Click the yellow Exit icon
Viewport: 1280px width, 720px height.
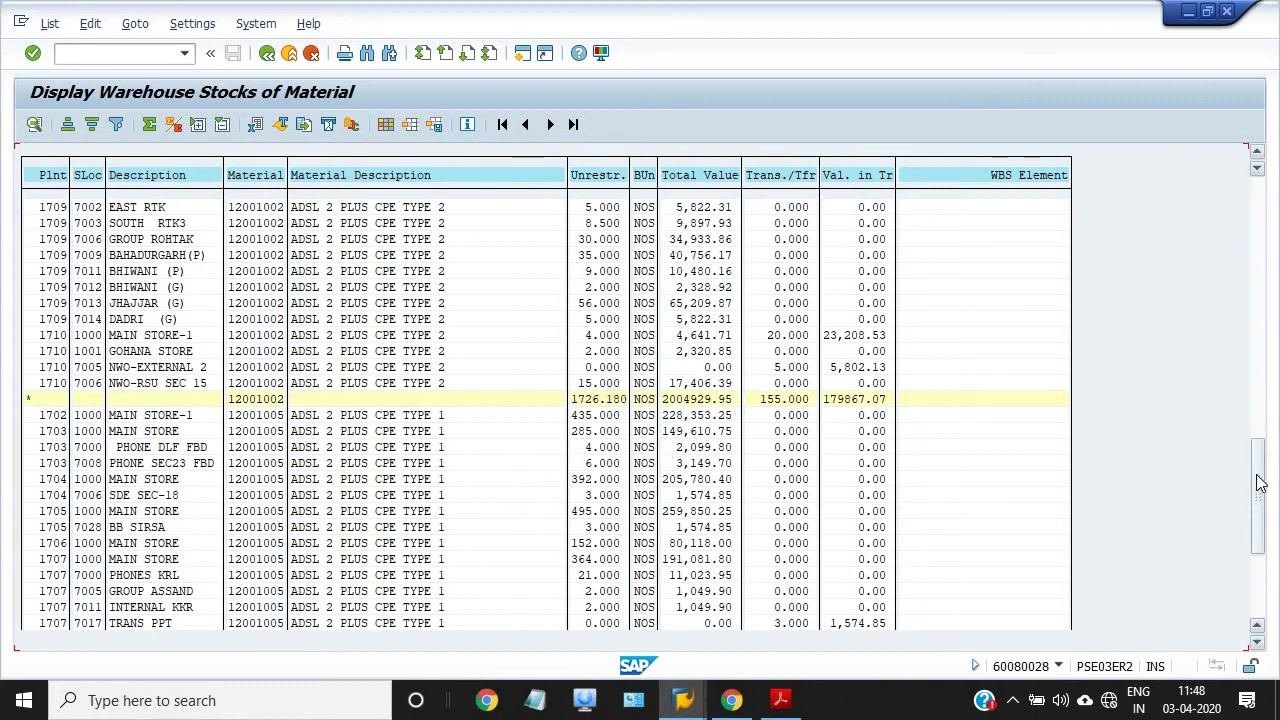(289, 53)
